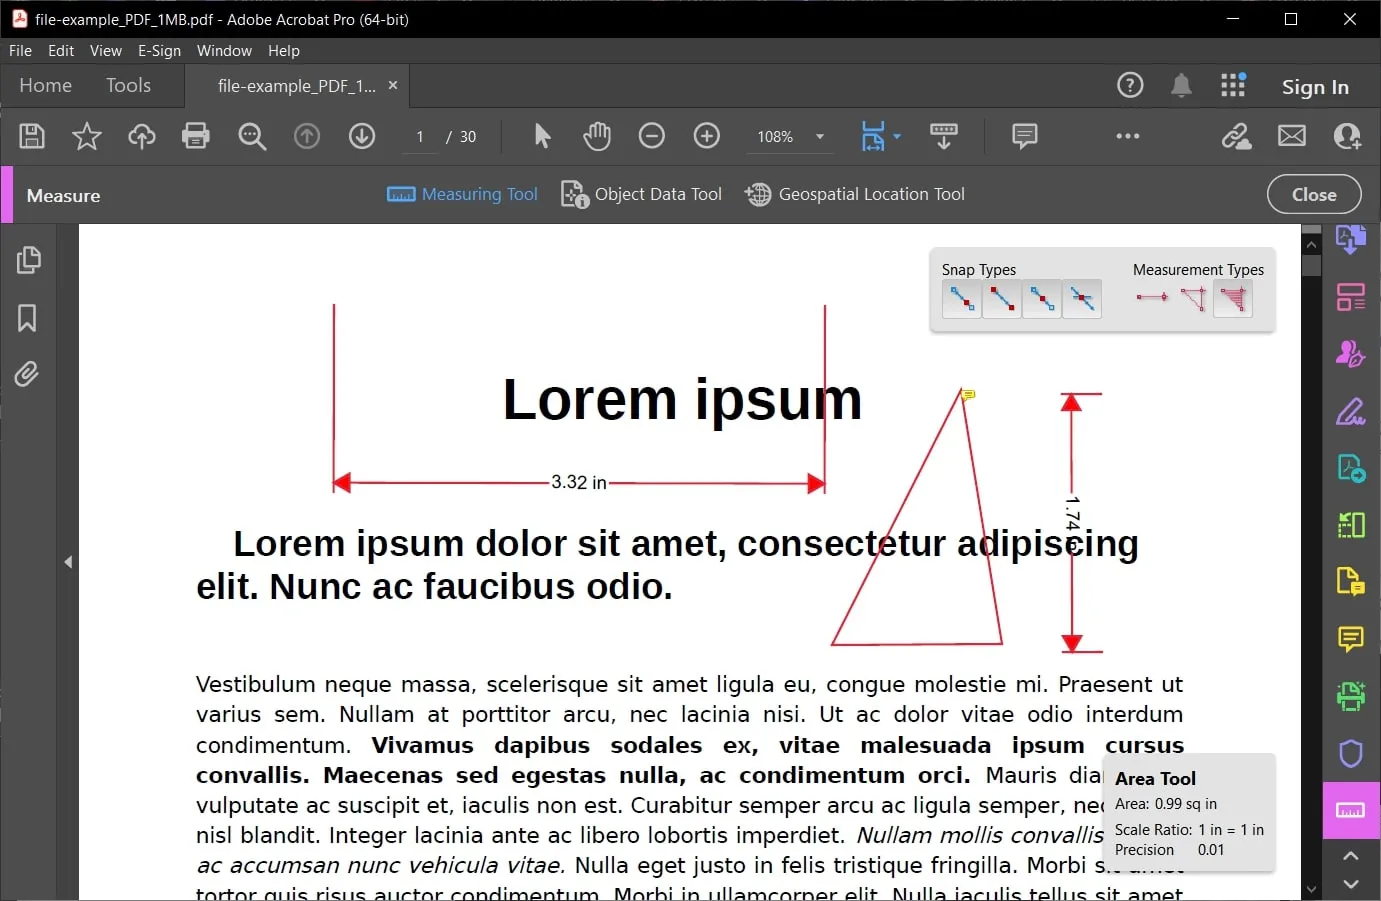Go to next page arrow
This screenshot has height=901, width=1381.
tap(362, 136)
